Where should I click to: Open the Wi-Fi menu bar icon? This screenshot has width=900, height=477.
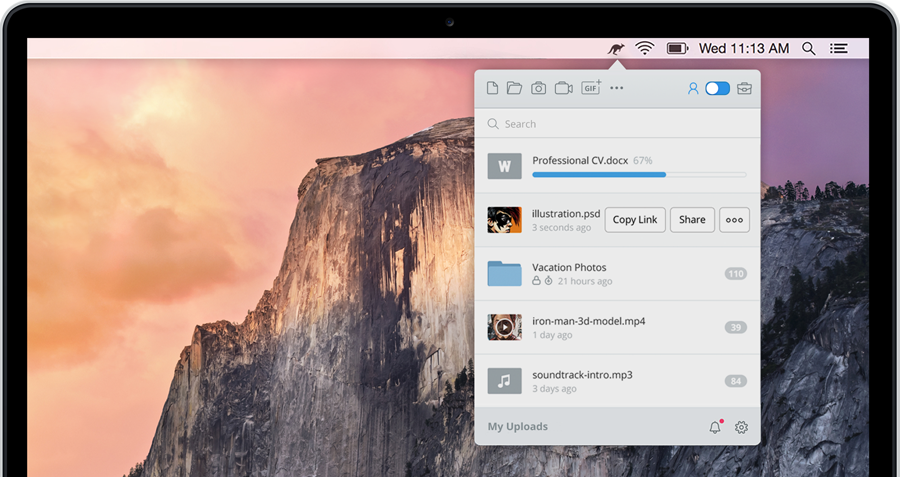tap(645, 48)
